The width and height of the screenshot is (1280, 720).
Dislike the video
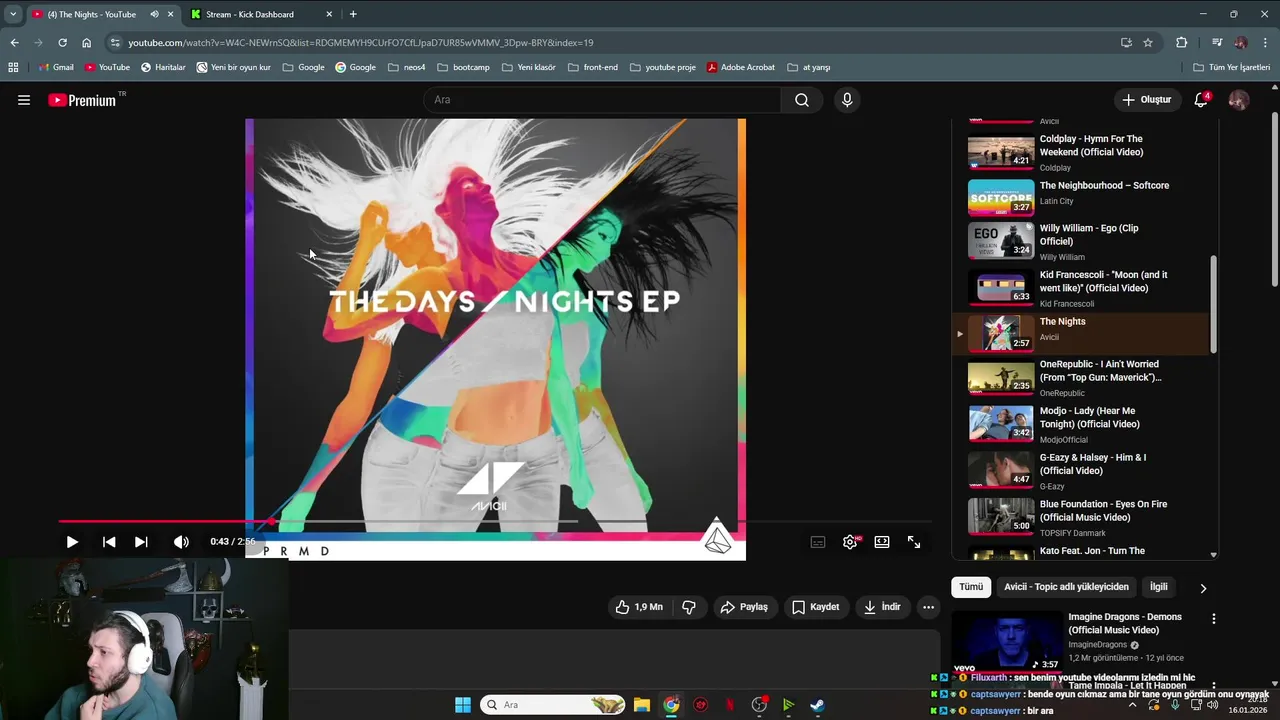point(689,607)
